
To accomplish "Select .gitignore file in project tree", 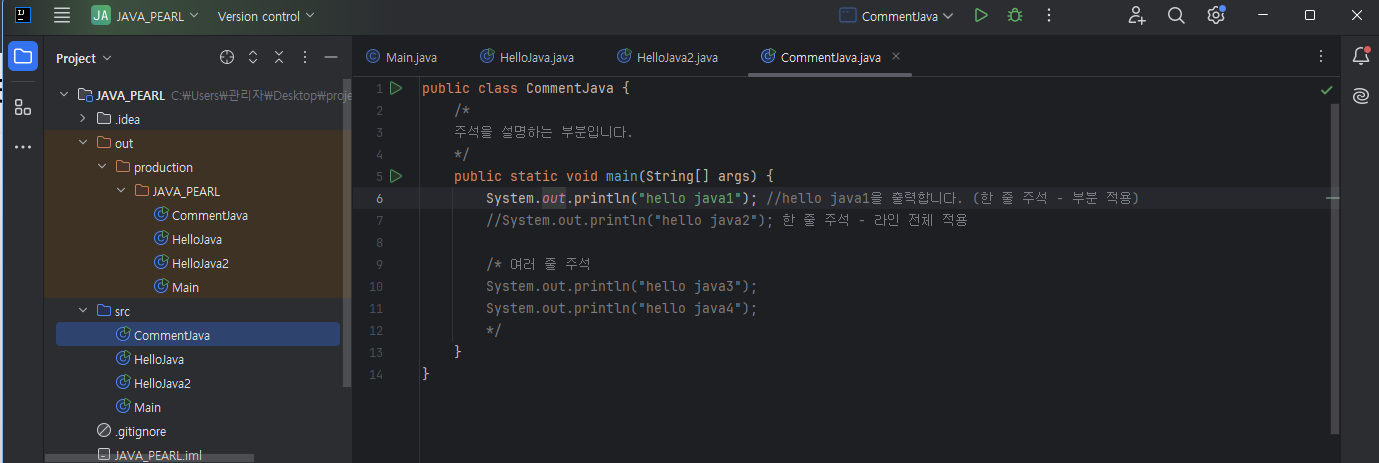I will click(140, 431).
